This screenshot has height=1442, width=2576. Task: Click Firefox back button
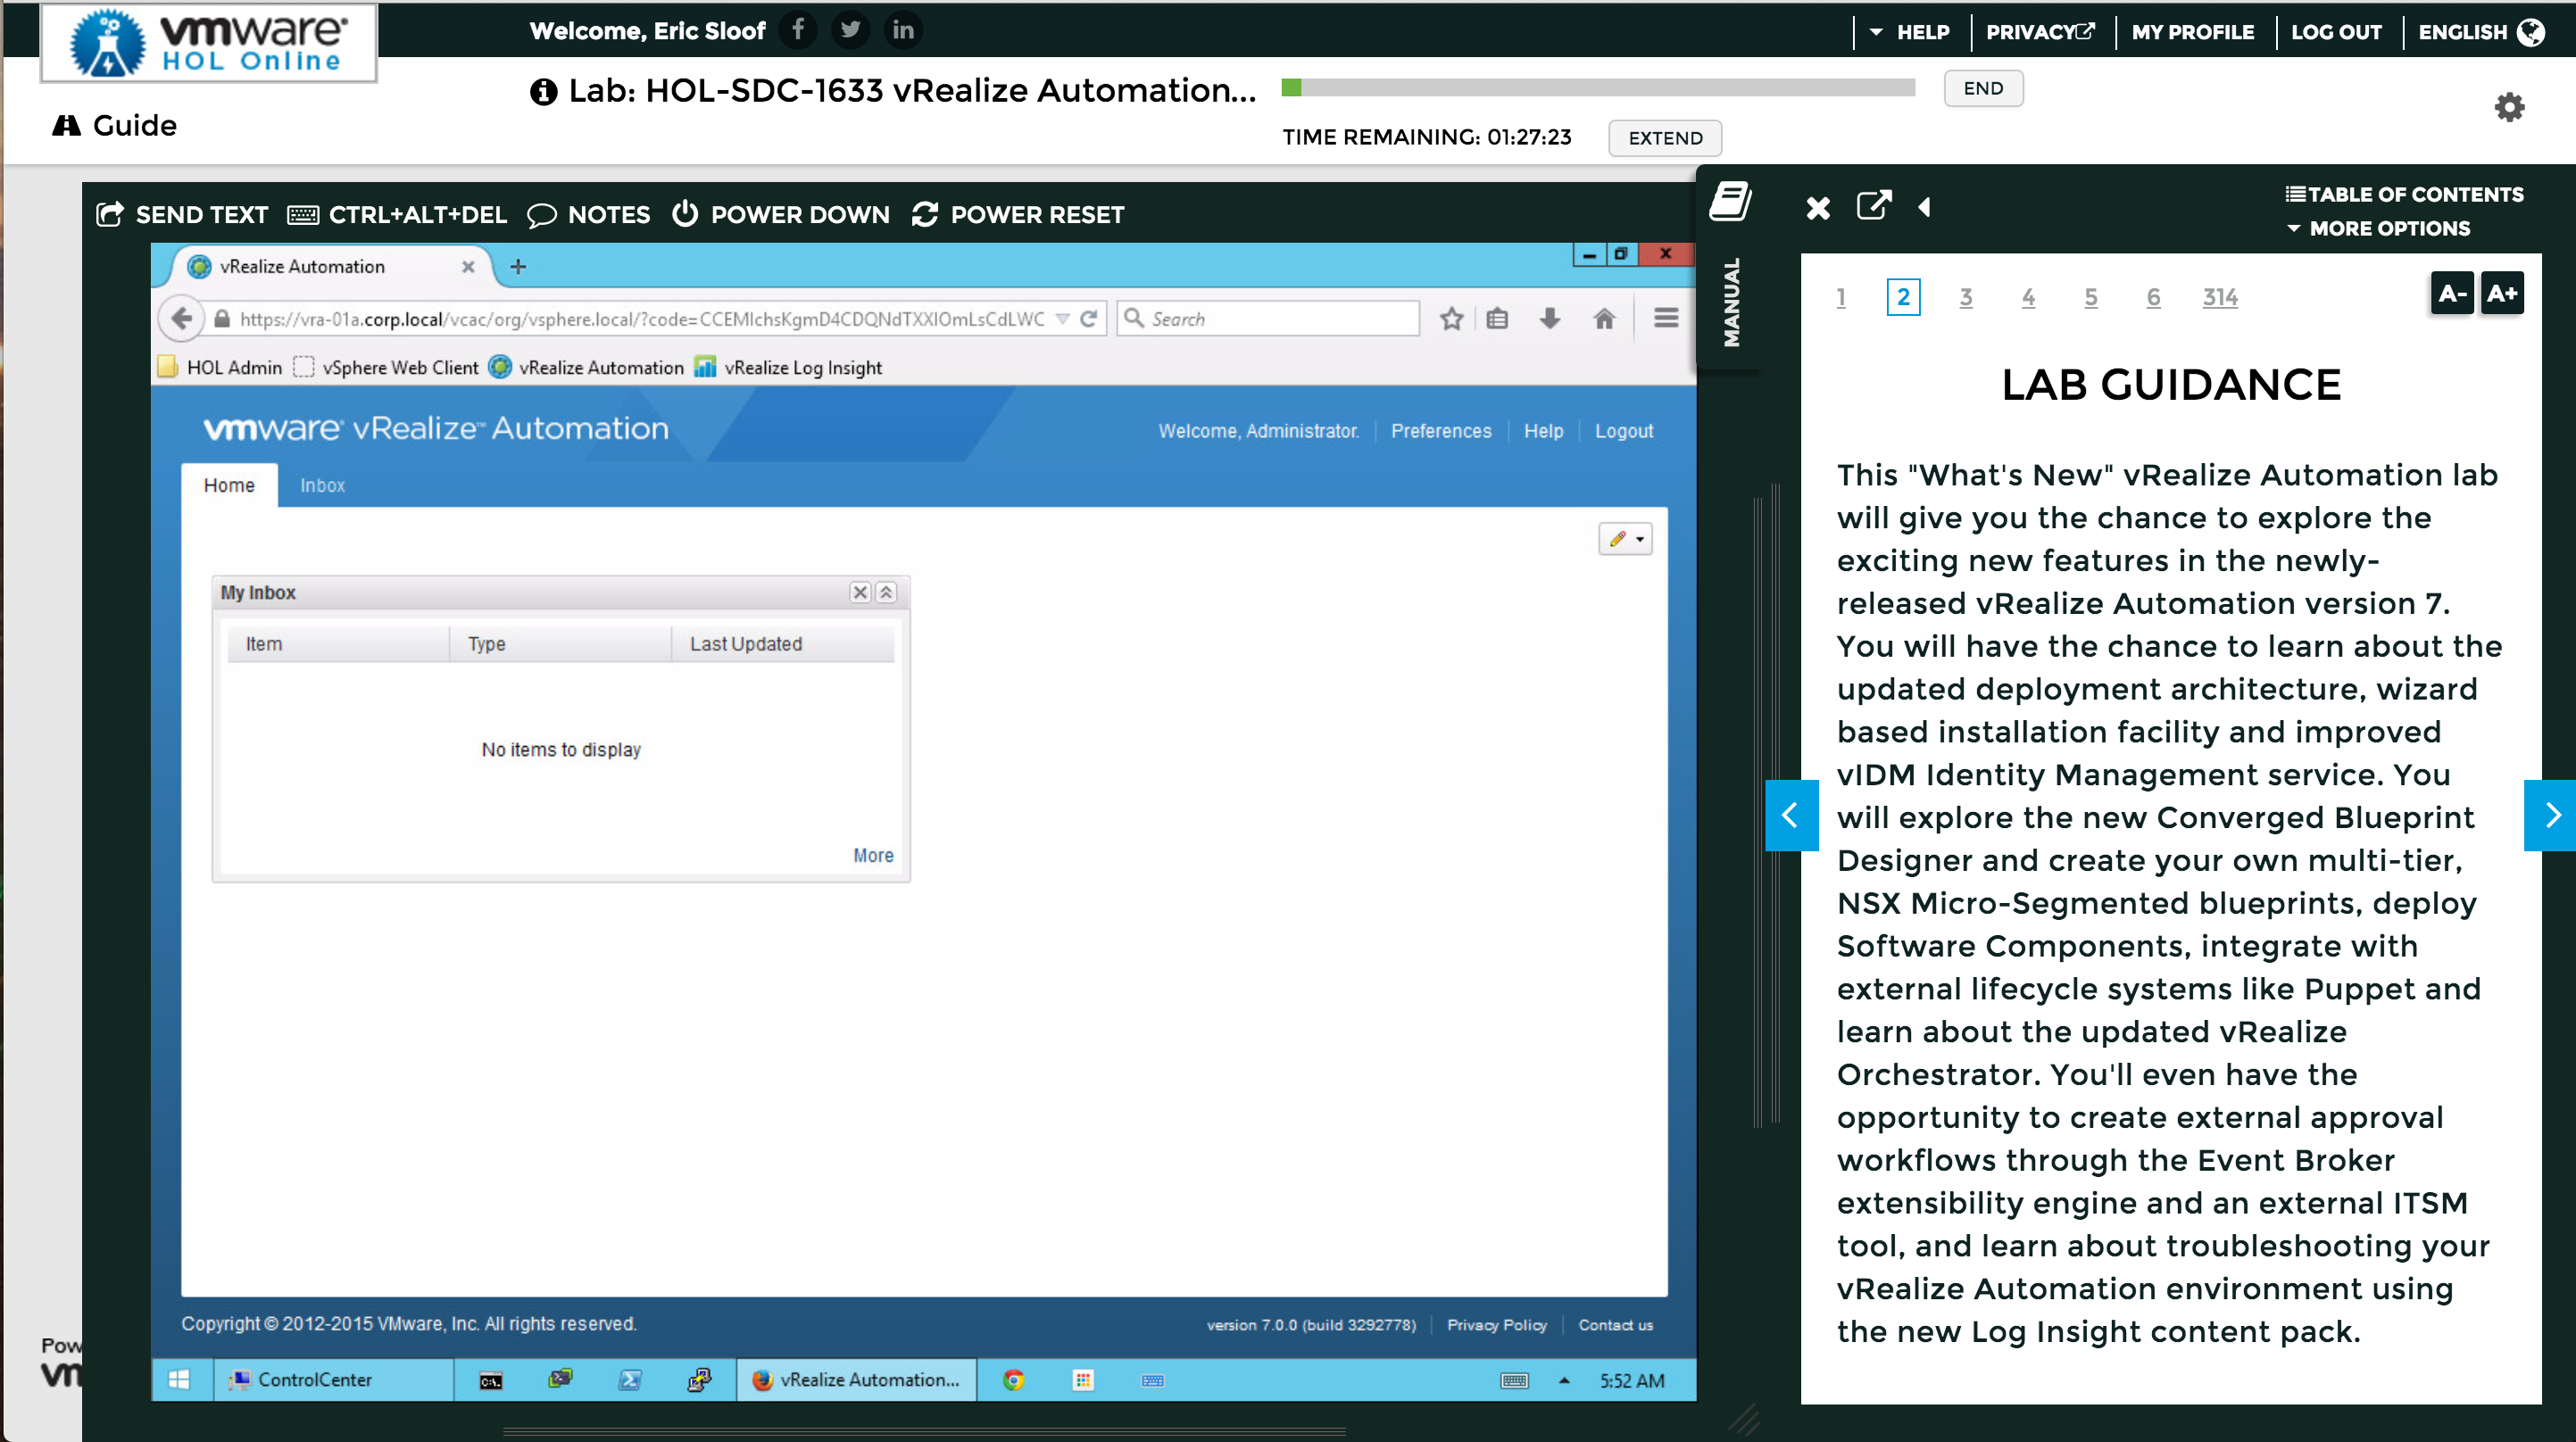pyautogui.click(x=181, y=318)
